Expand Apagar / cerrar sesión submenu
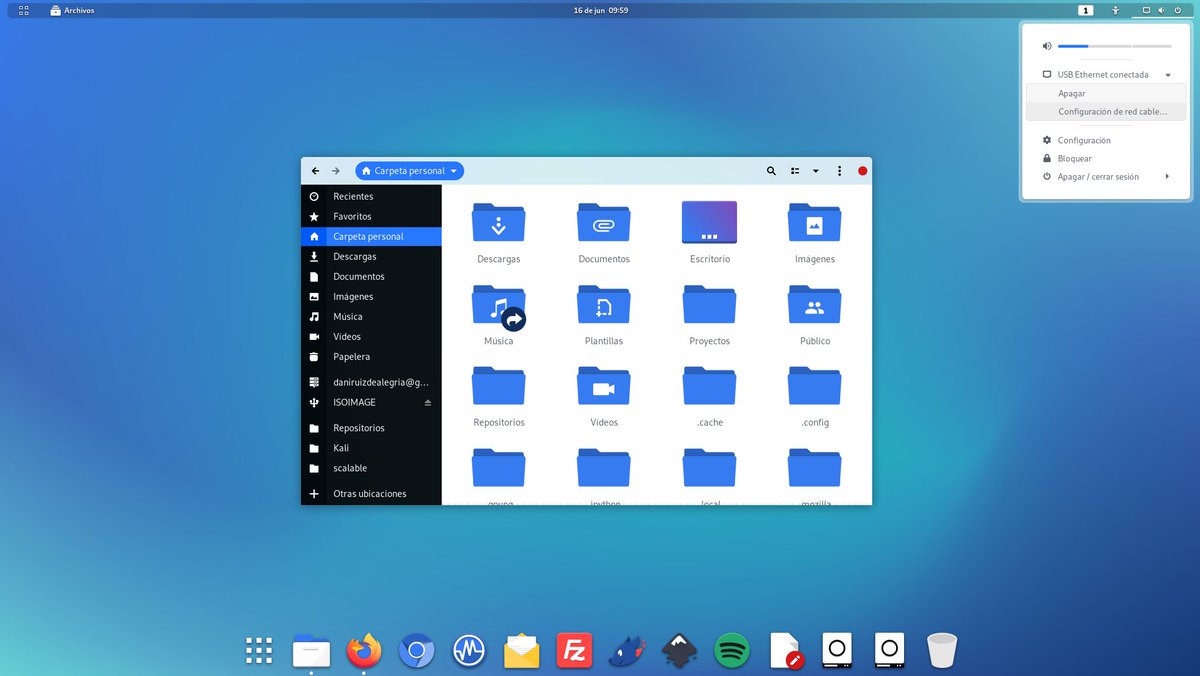The height and width of the screenshot is (676, 1200). (x=1106, y=177)
